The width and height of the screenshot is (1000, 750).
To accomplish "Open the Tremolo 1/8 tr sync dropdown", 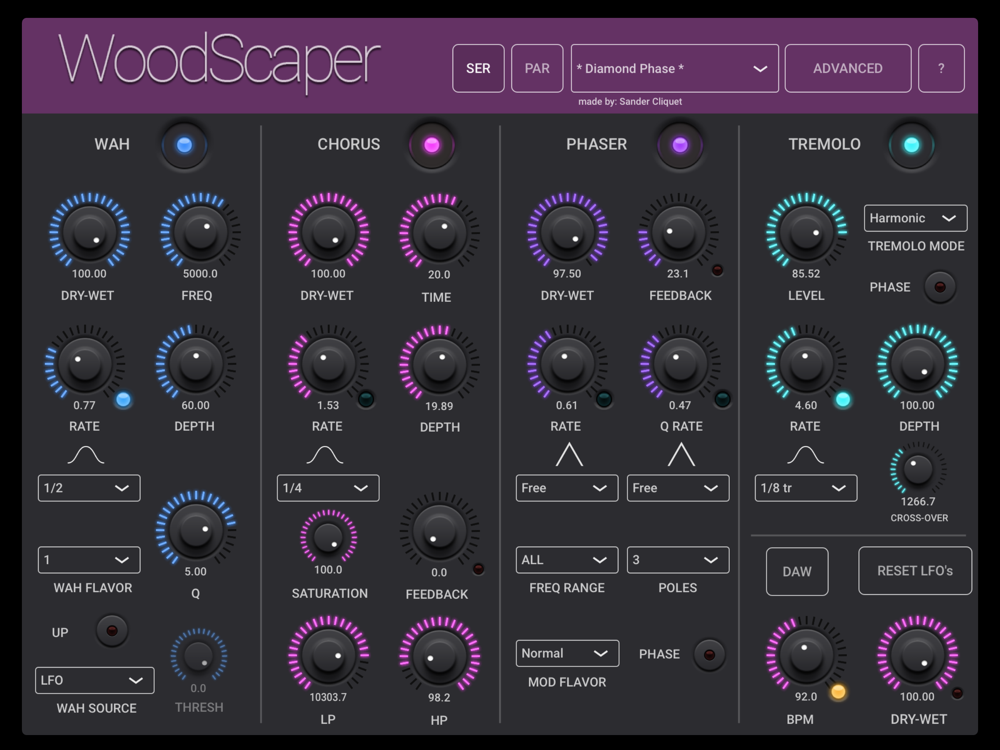I will 806,488.
